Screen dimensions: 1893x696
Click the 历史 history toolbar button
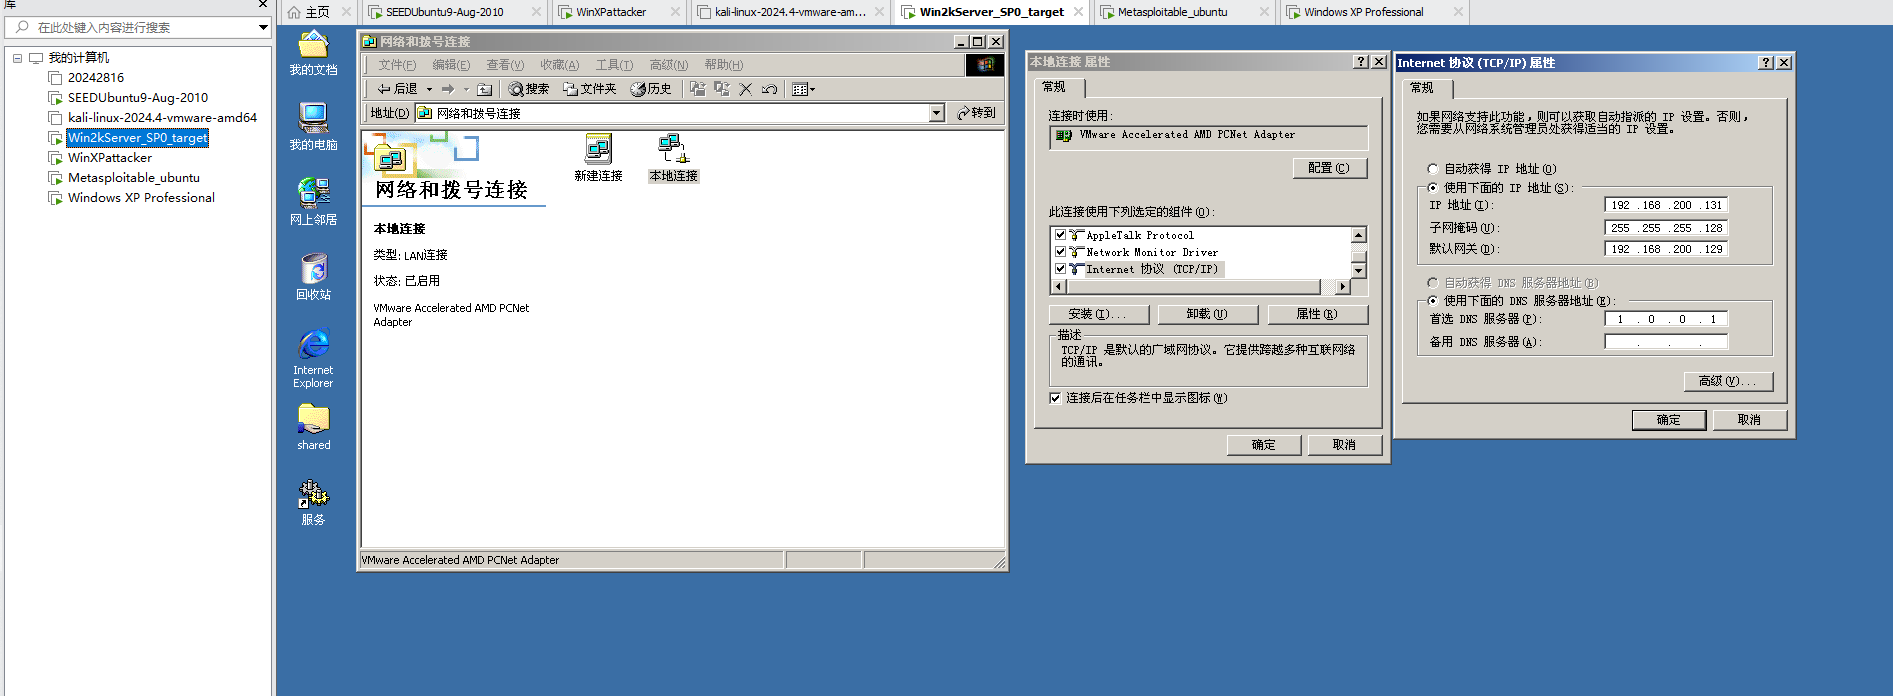coord(651,89)
